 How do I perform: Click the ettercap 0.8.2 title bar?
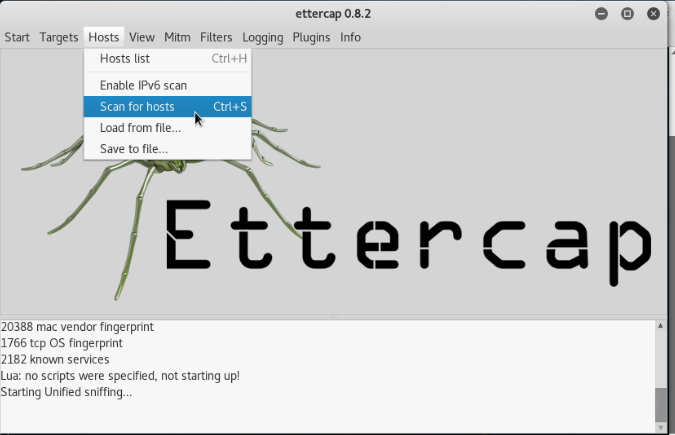333,14
